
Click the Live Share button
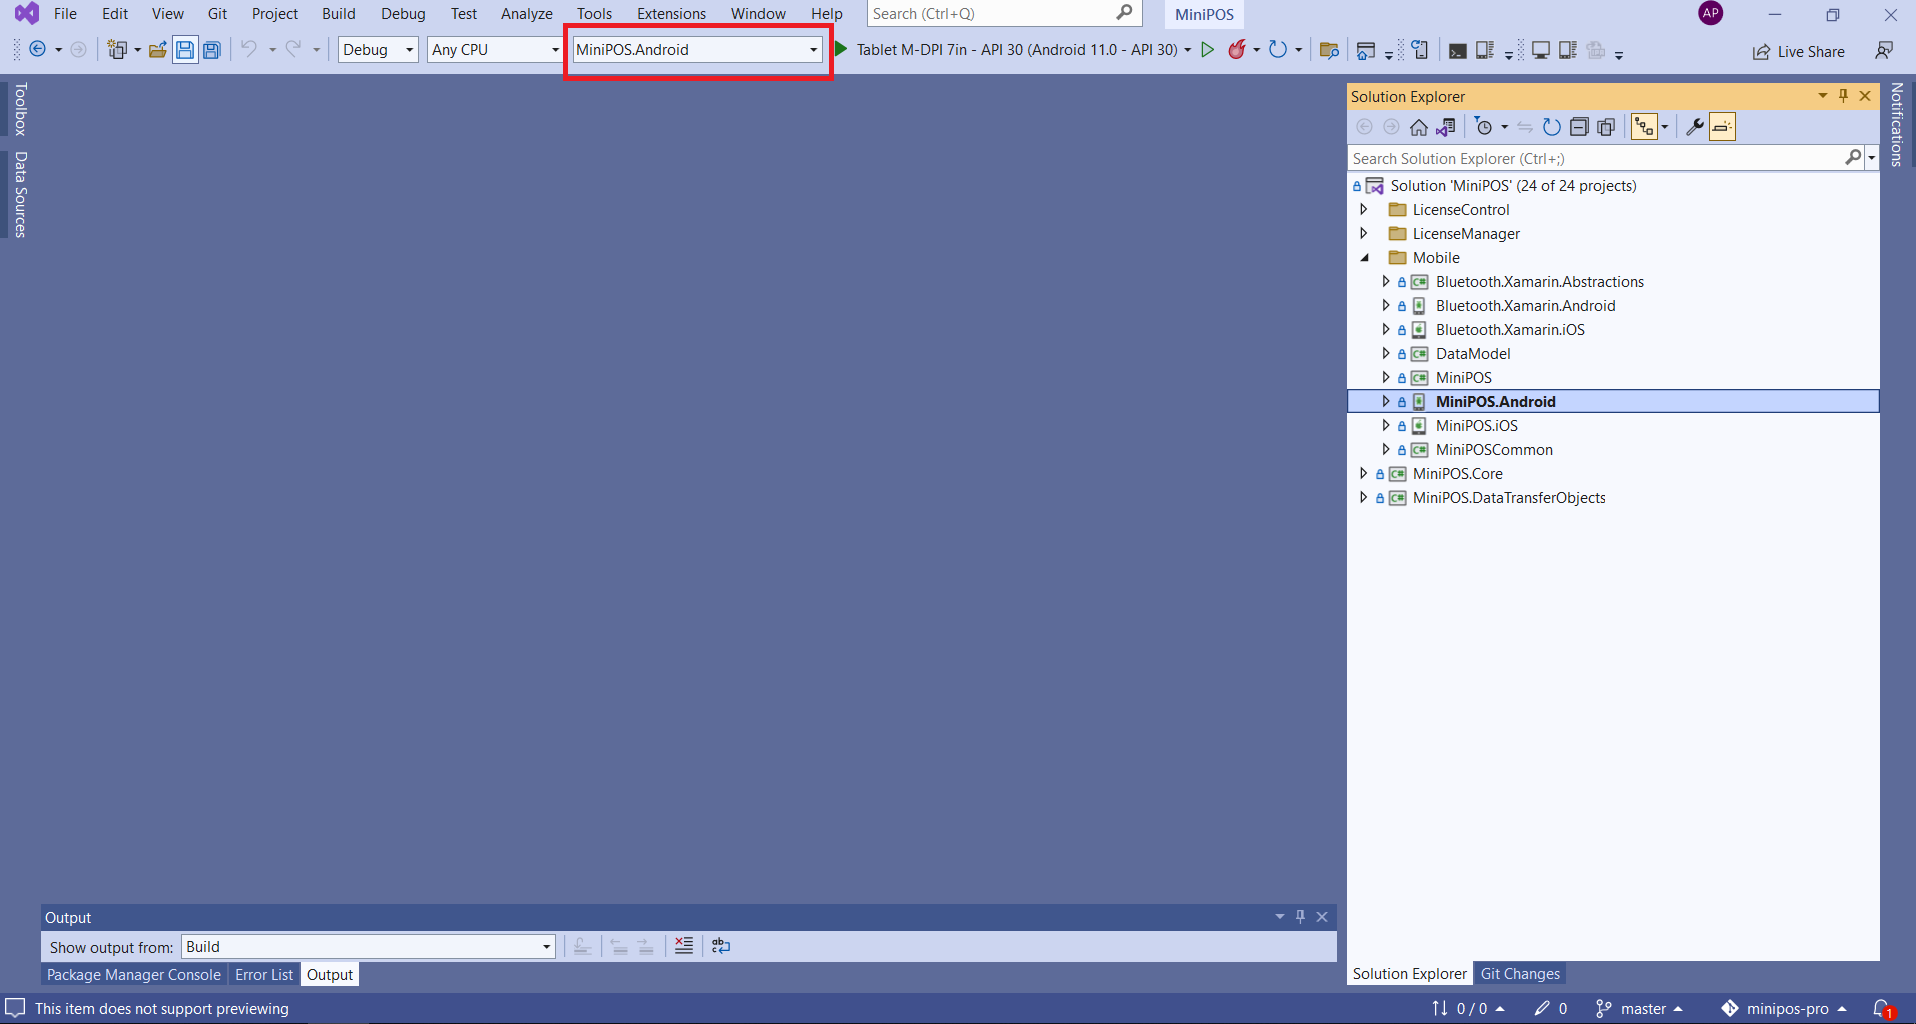pyautogui.click(x=1799, y=51)
